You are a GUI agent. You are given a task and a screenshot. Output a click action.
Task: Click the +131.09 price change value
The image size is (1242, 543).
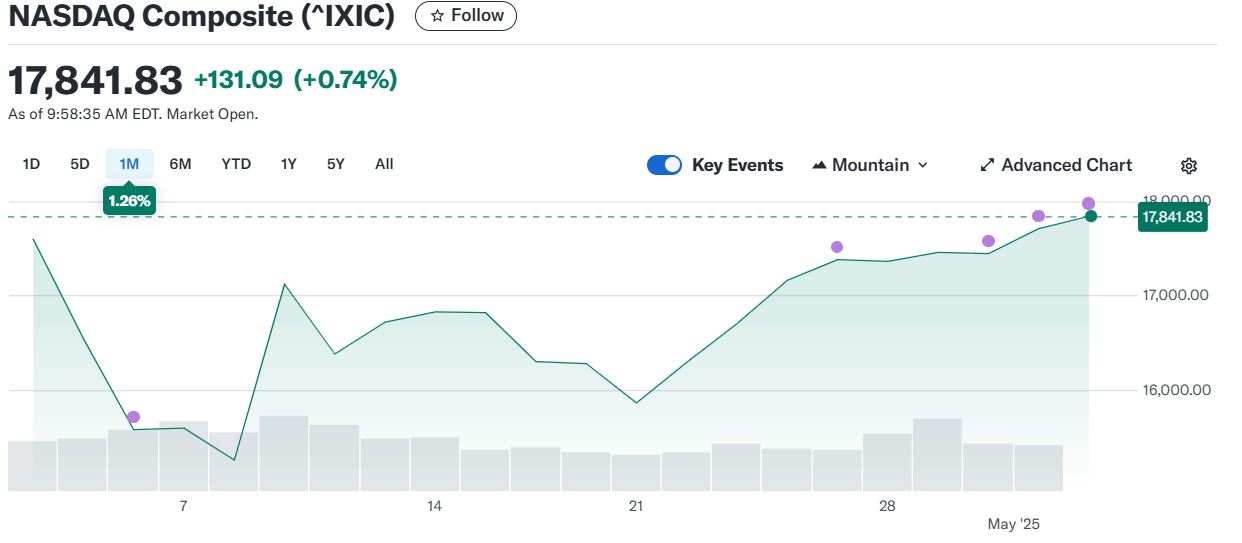coord(238,80)
